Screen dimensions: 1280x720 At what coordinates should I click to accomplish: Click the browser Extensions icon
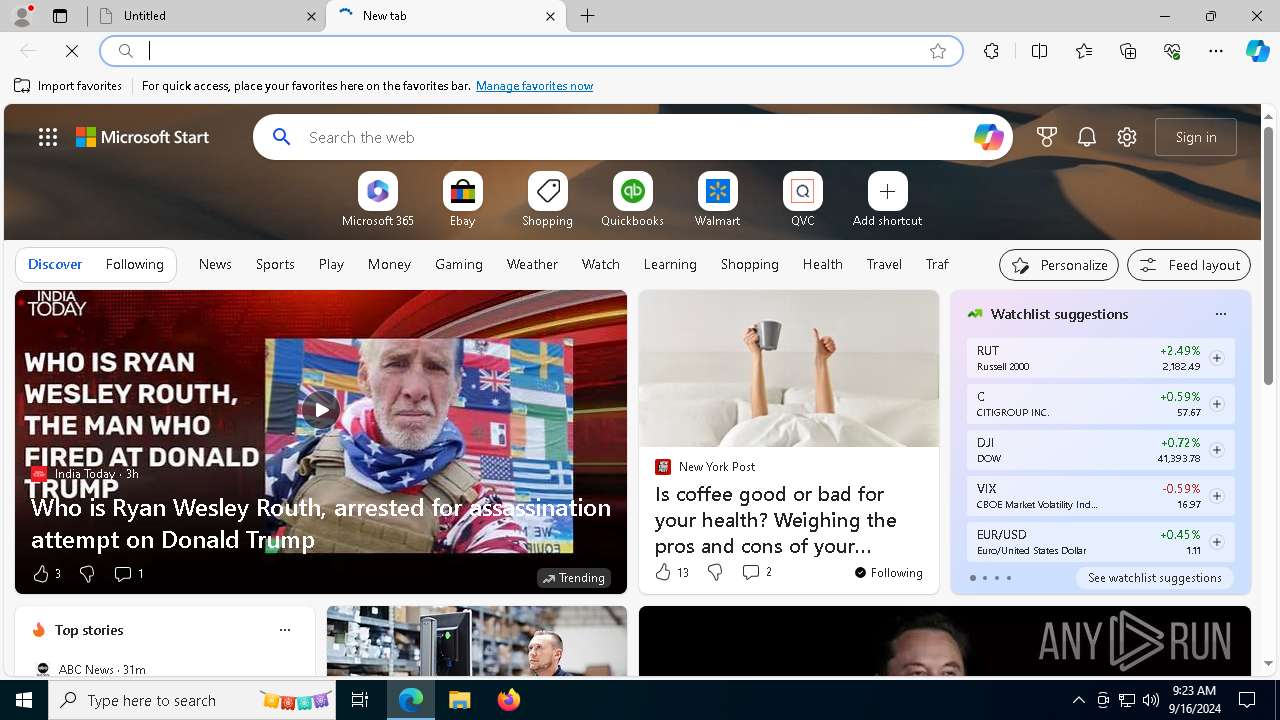pos(991,51)
